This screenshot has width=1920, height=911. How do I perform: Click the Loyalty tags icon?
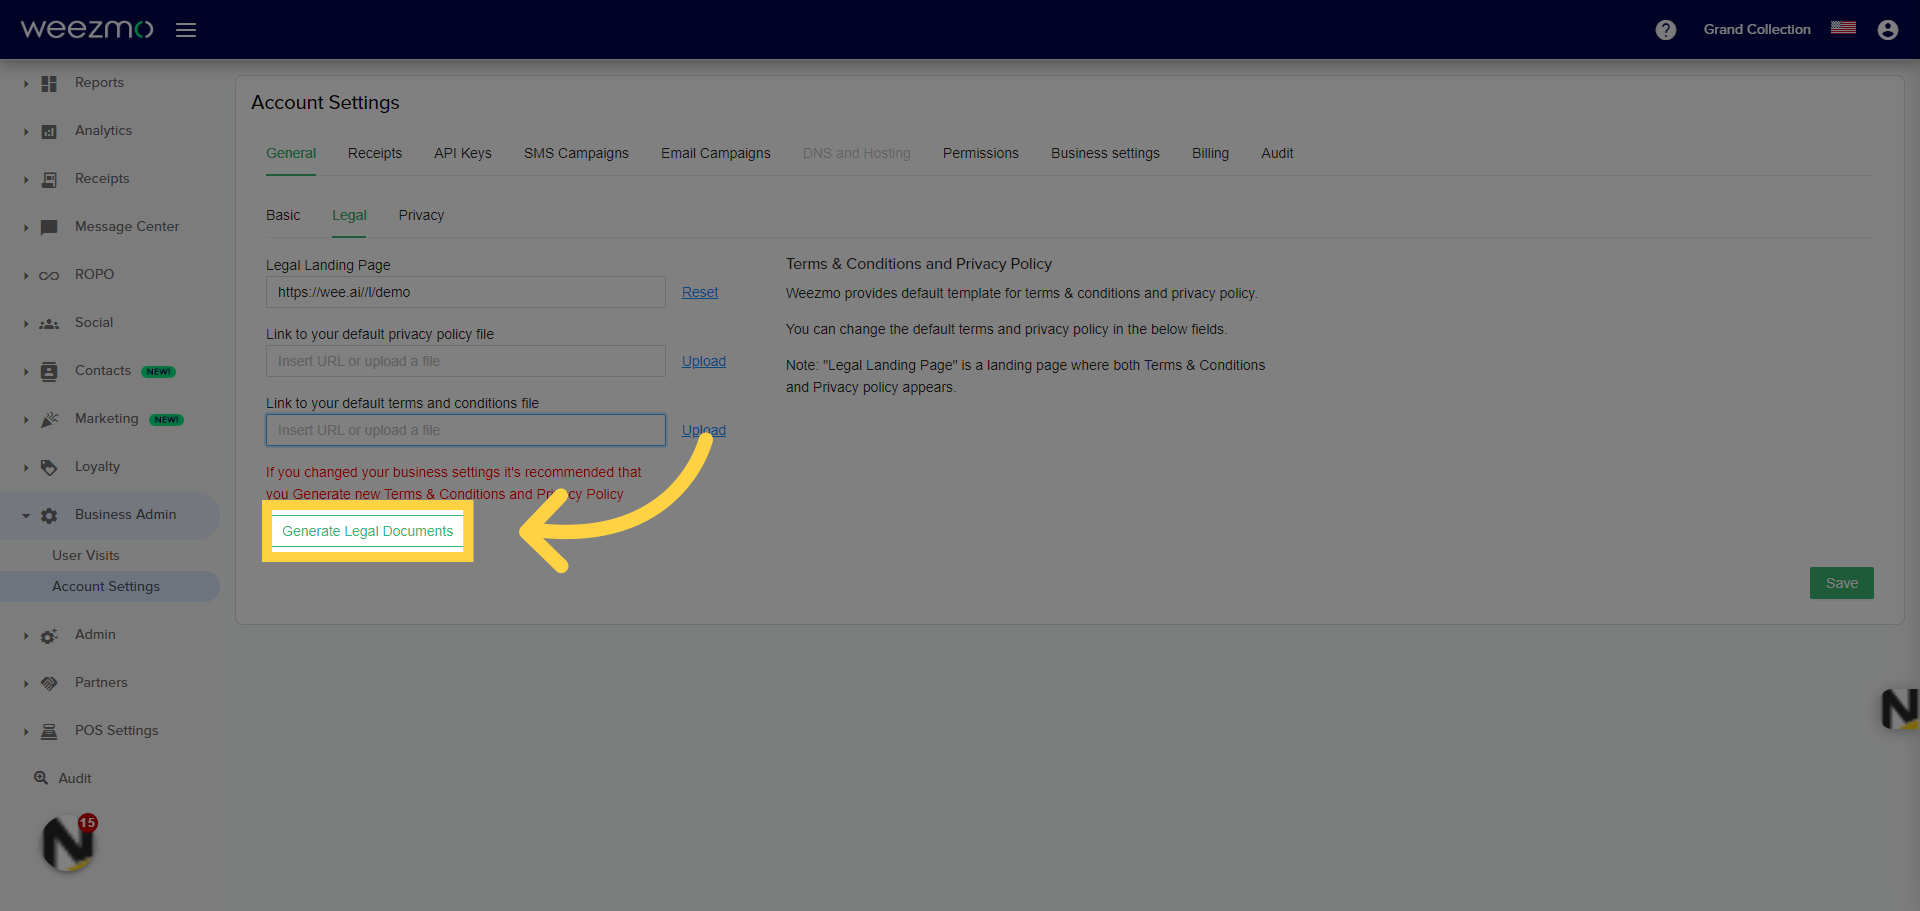pos(49,468)
